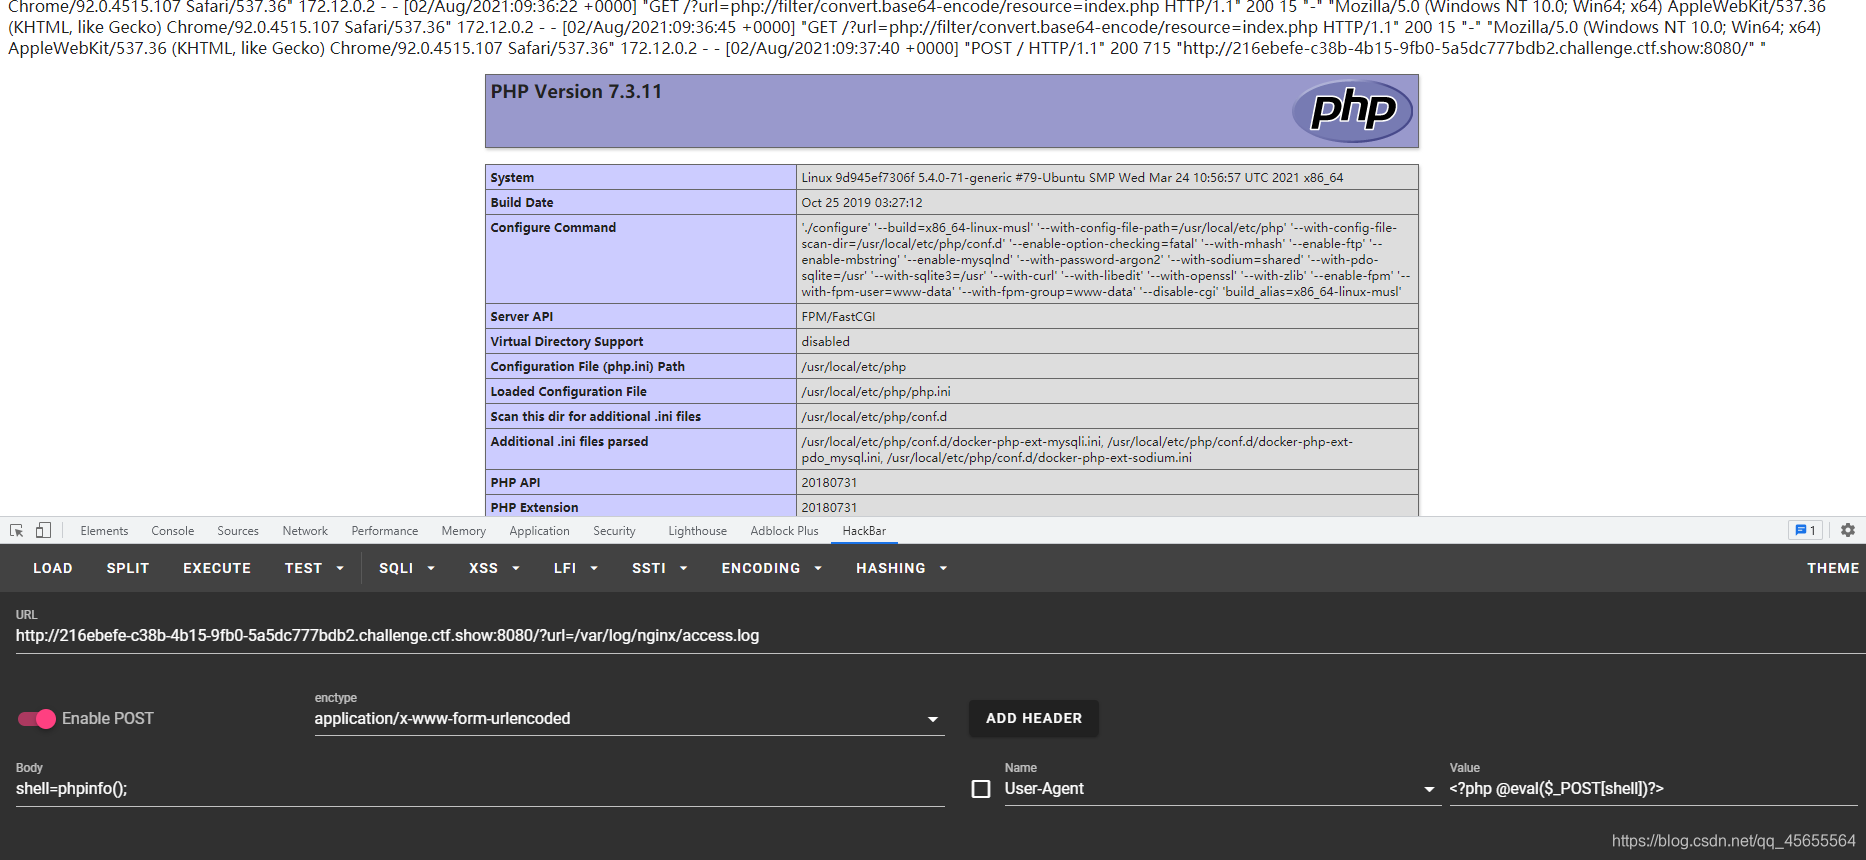Open the enctype selection dropdown
This screenshot has width=1866, height=860.
click(x=629, y=719)
